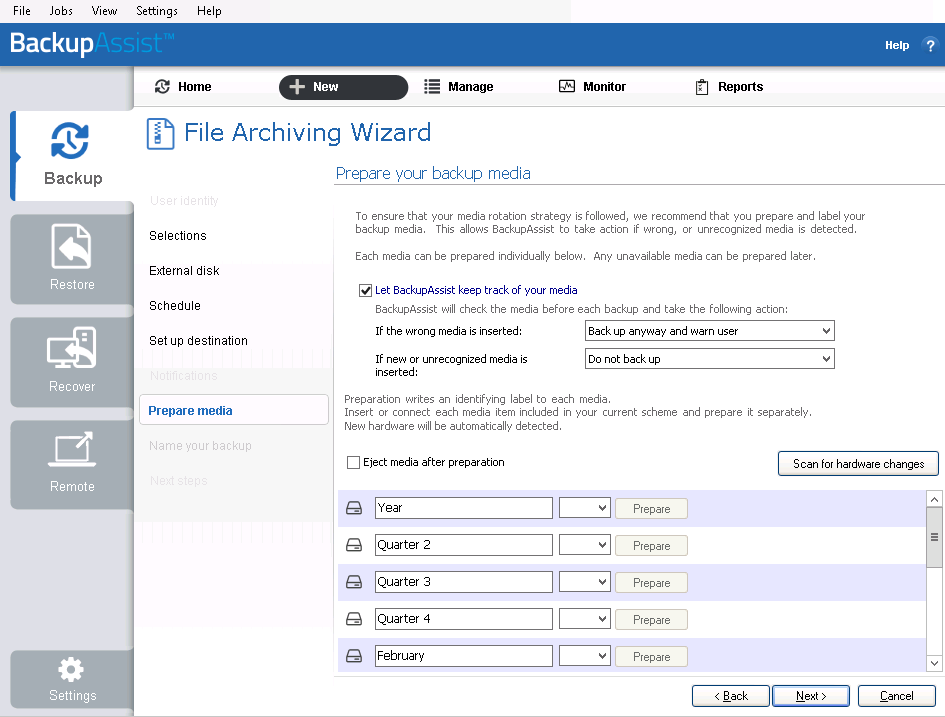The image size is (945, 717).
Task: Click the Next button
Action: [x=811, y=696]
